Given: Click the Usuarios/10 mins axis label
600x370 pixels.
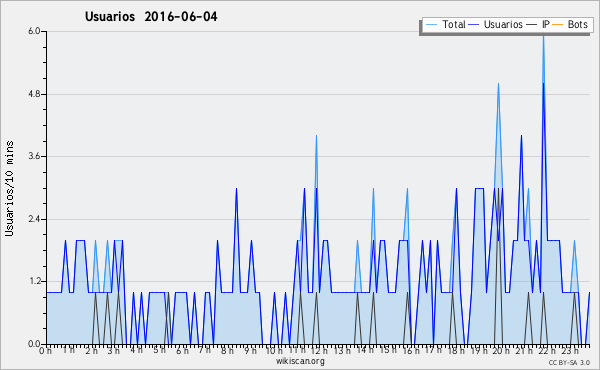Looking at the screenshot, I should tap(10, 189).
